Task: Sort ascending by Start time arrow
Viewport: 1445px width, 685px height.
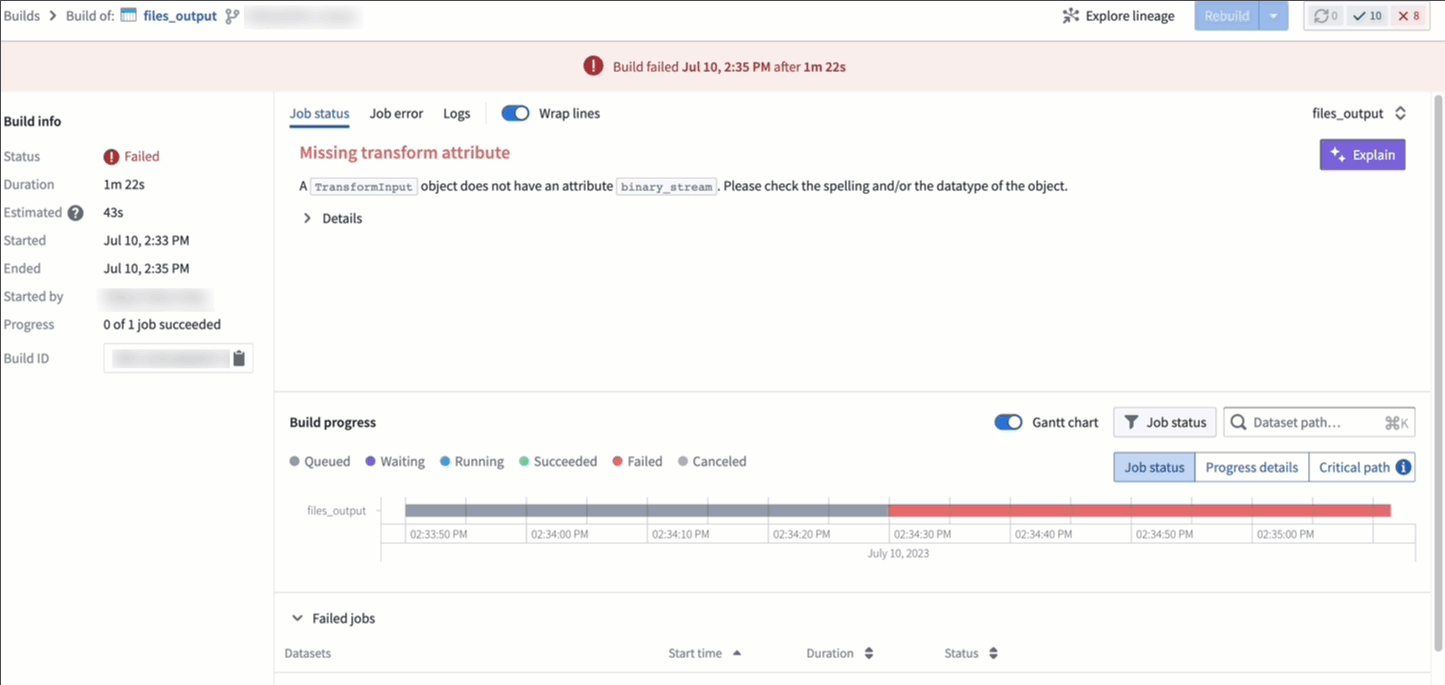Action: click(x=737, y=653)
